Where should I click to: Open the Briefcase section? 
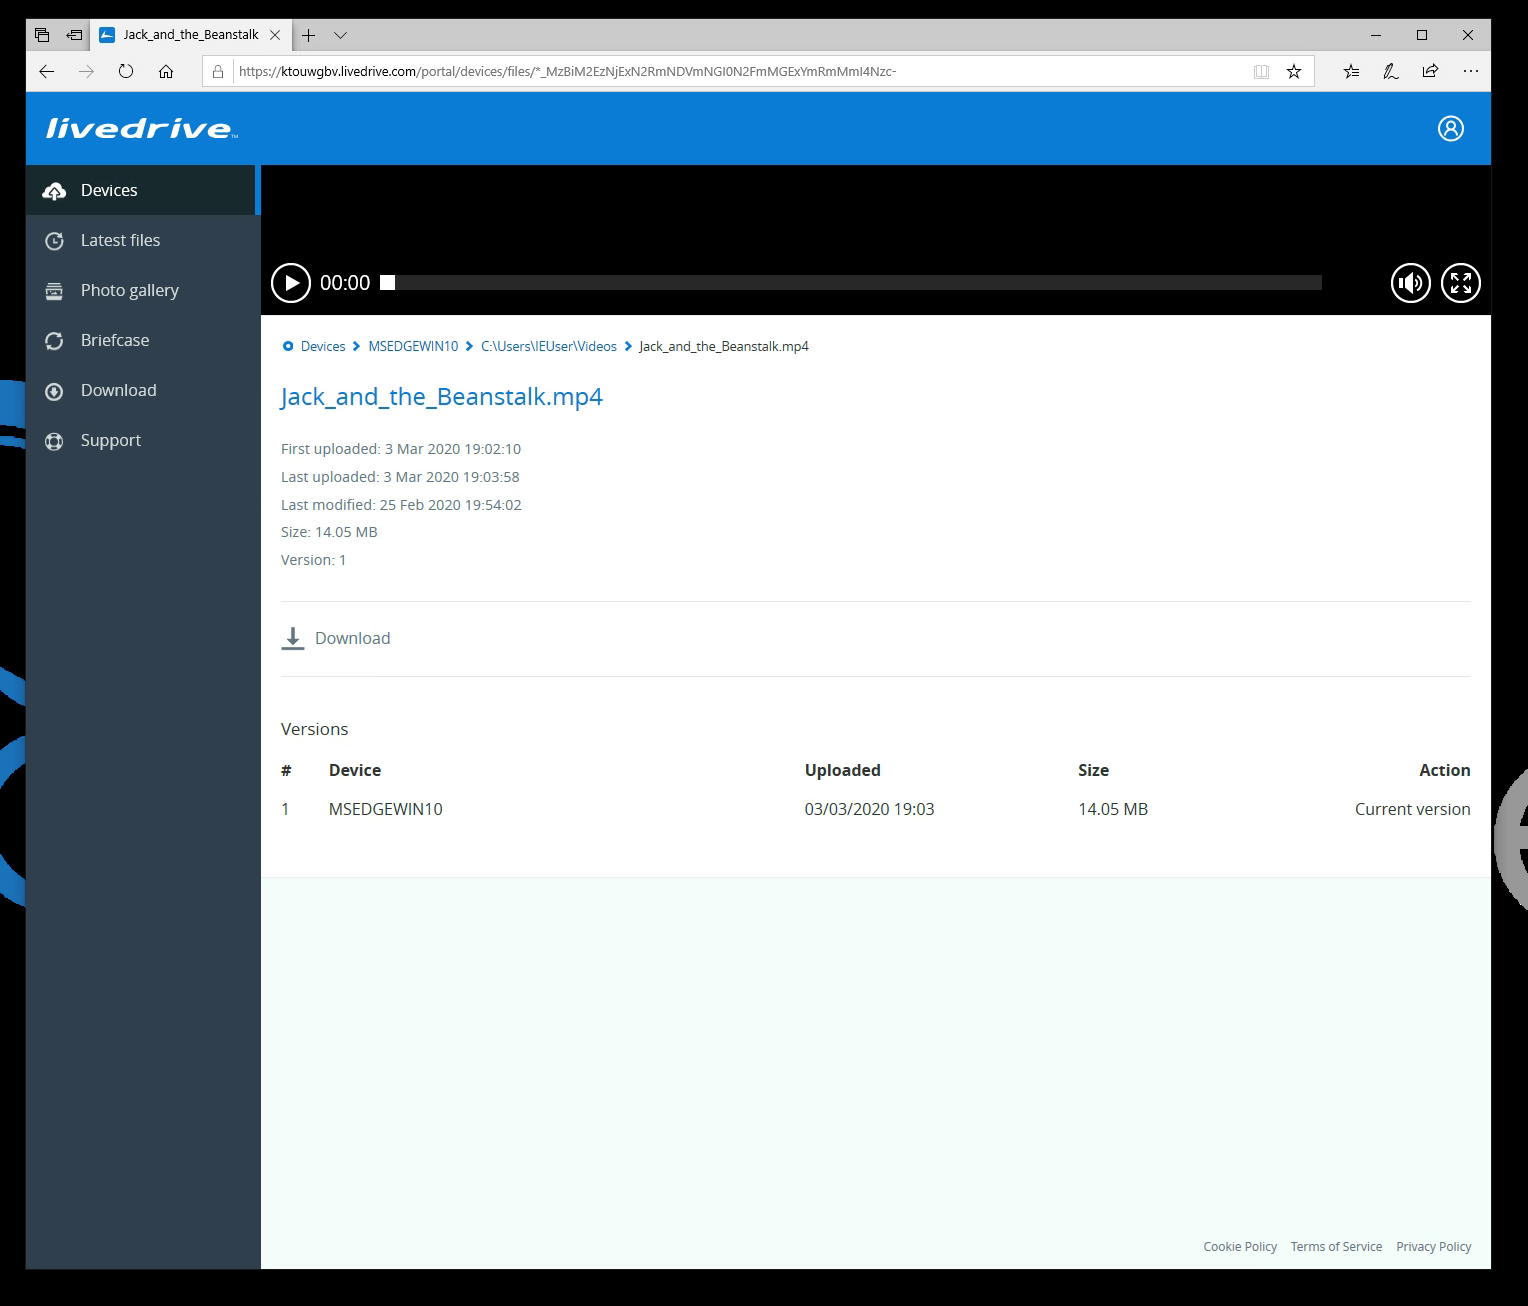click(114, 340)
